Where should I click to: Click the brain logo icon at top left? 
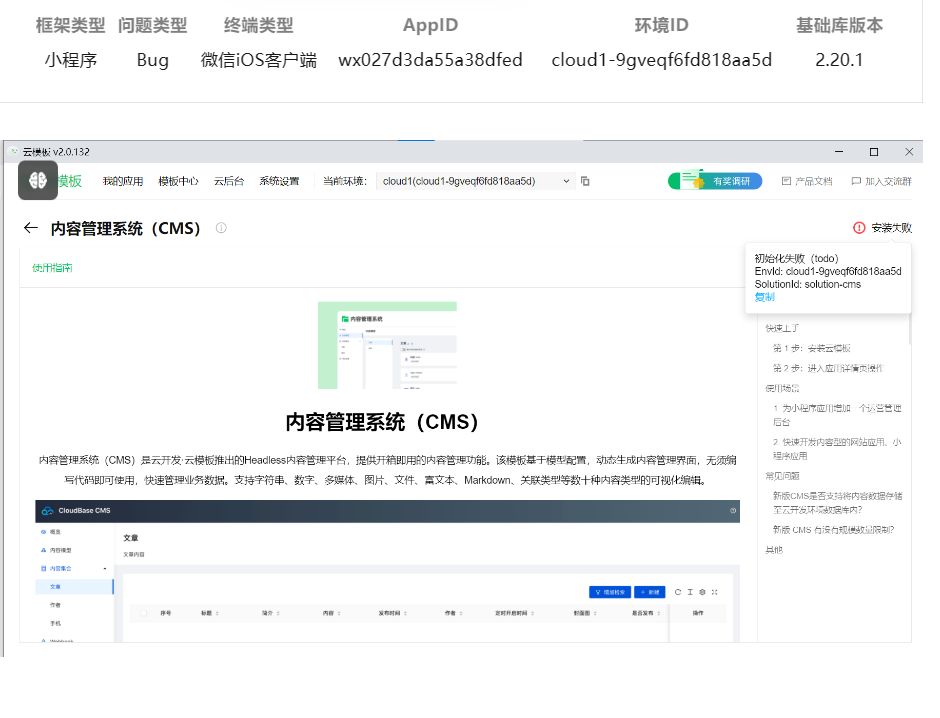(x=38, y=180)
